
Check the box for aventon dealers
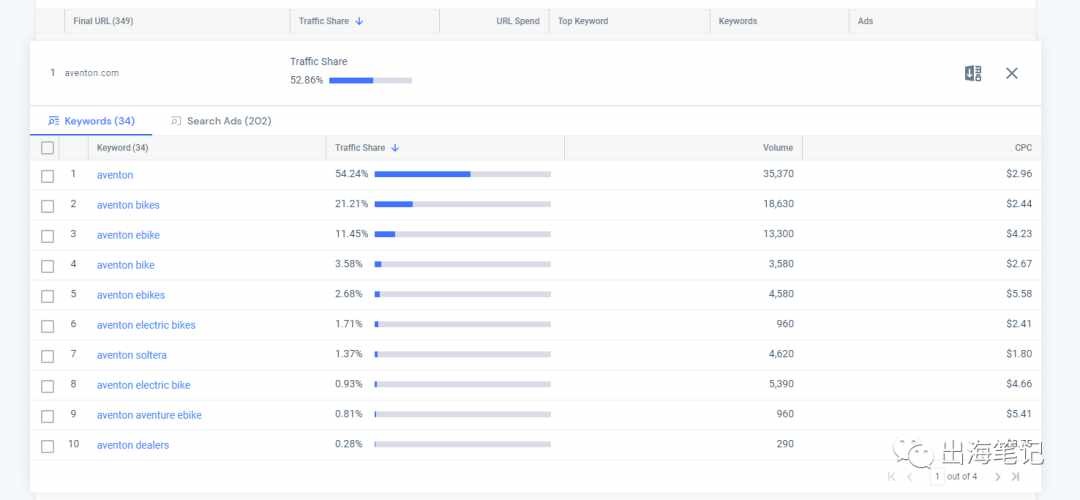[48, 446]
